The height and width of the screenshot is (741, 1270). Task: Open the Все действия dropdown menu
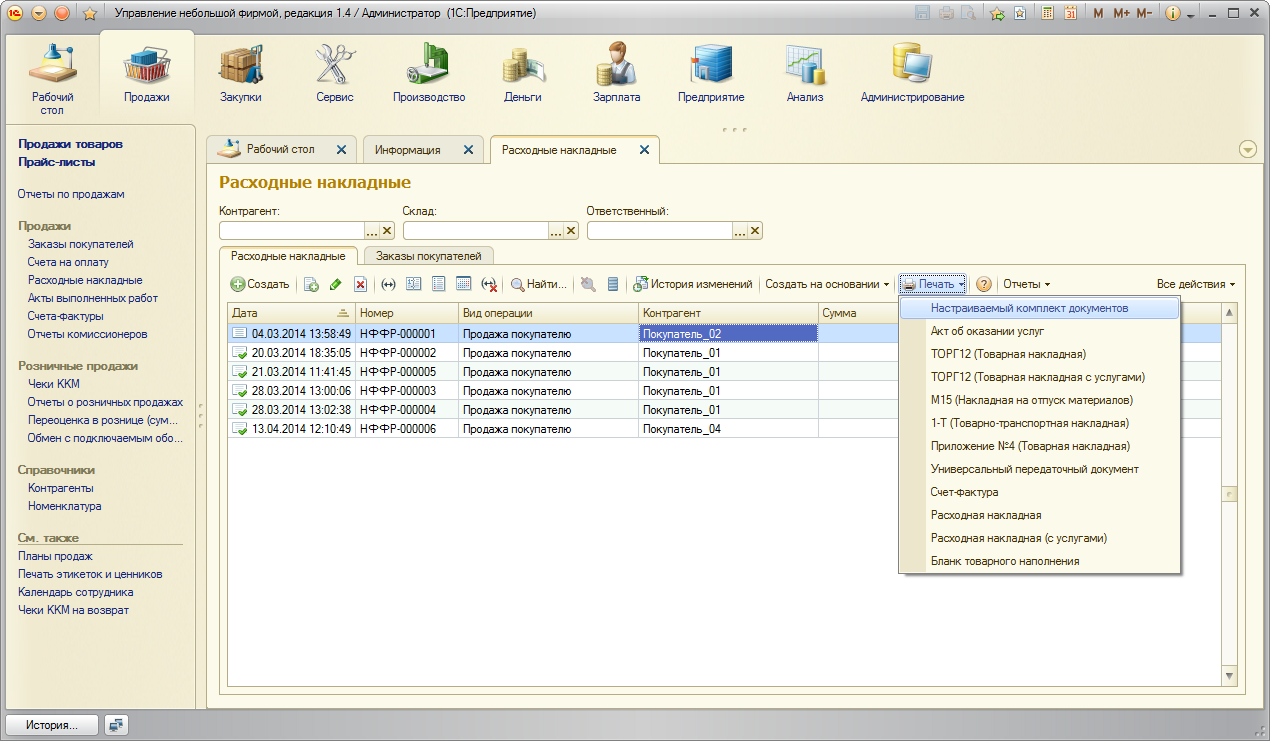pos(1195,285)
